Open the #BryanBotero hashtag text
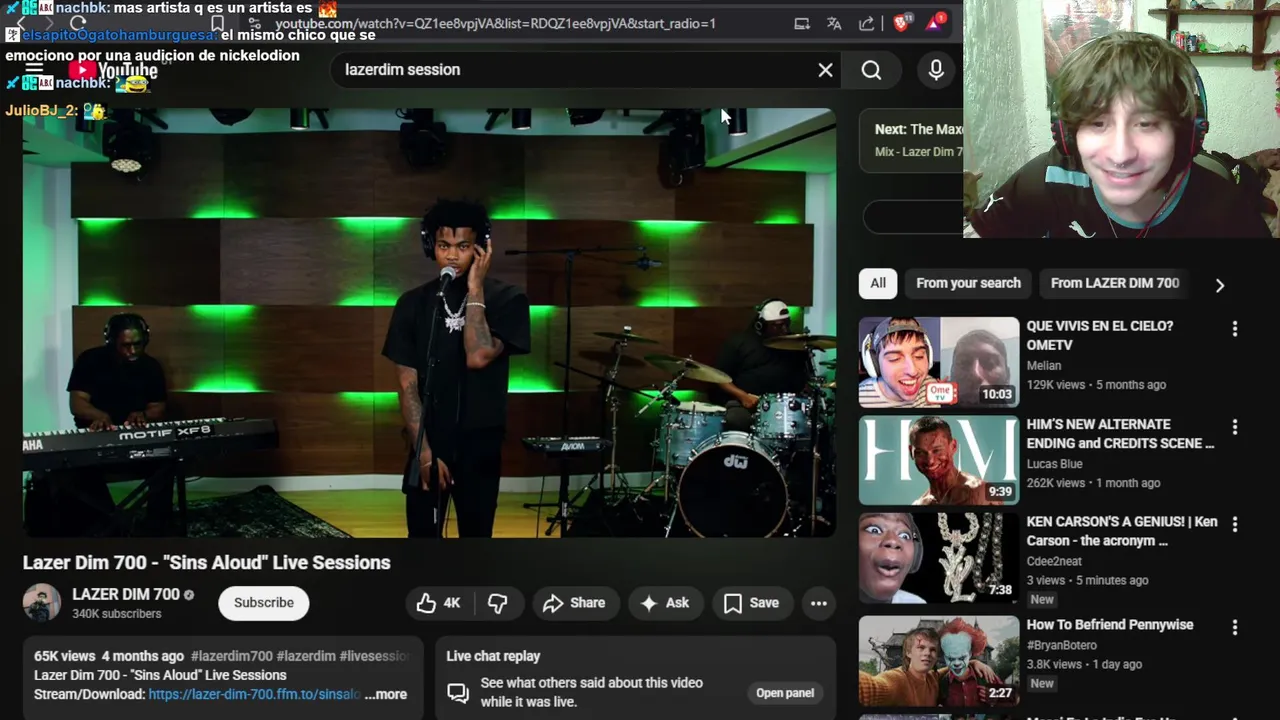Image resolution: width=1280 pixels, height=720 pixels. coord(1062,645)
